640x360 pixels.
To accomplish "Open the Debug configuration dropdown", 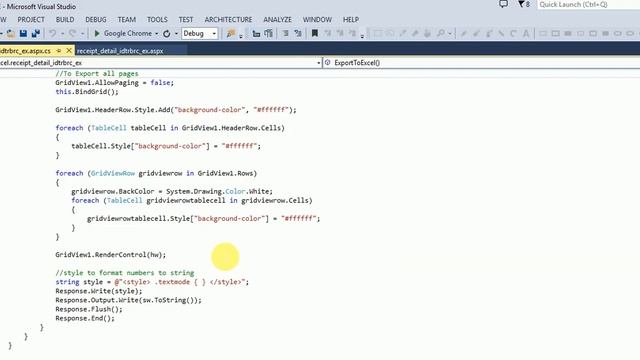I will coord(200,33).
